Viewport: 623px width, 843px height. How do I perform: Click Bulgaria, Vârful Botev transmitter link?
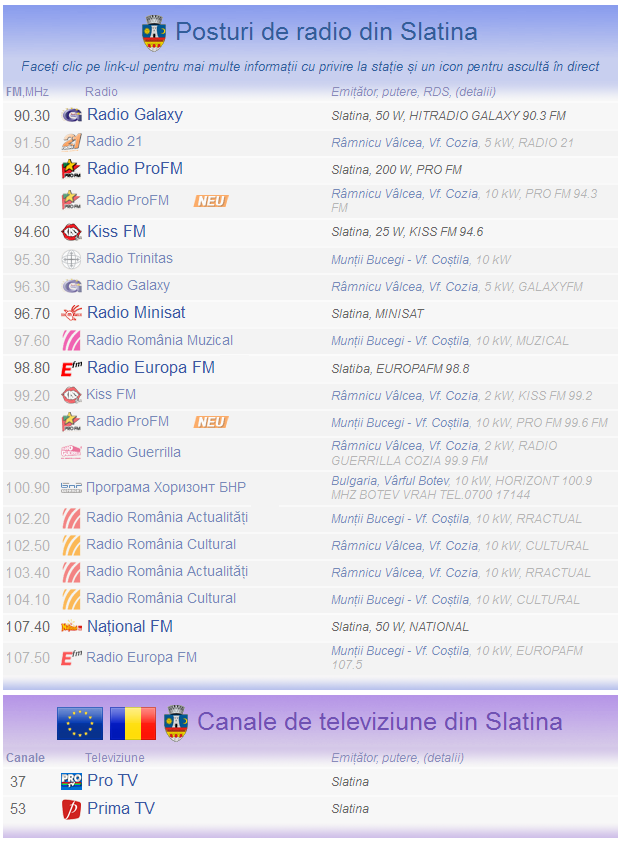click(x=390, y=481)
